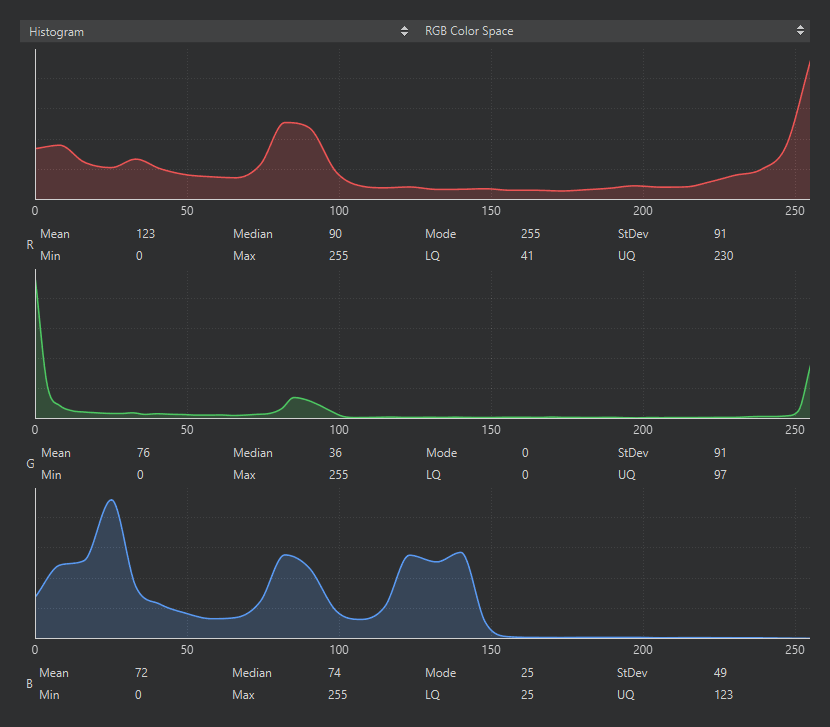Image resolution: width=830 pixels, height=727 pixels.
Task: Select the green channel Mean value 76
Action: [x=143, y=453]
